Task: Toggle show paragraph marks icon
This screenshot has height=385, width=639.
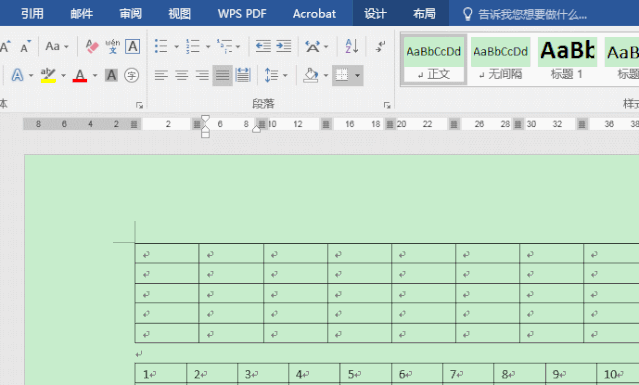Action: coord(381,46)
